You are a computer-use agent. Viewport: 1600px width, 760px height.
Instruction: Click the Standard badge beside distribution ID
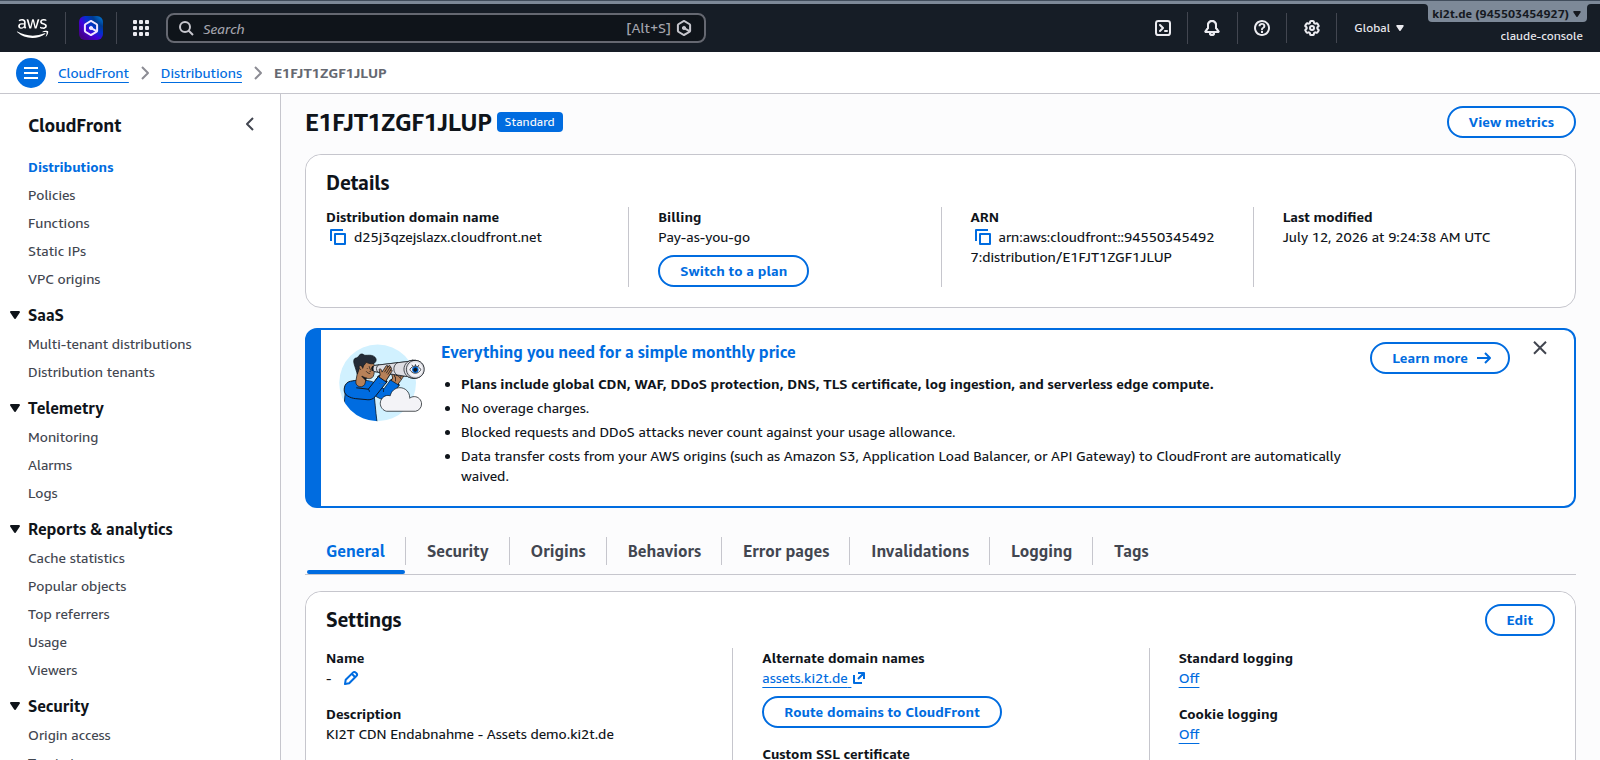(530, 122)
